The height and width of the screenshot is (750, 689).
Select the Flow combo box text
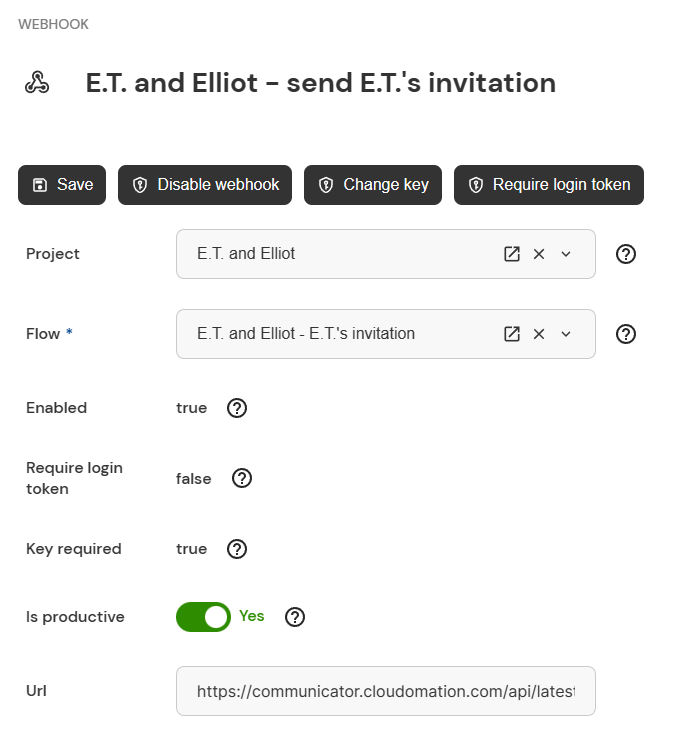pyautogui.click(x=306, y=334)
